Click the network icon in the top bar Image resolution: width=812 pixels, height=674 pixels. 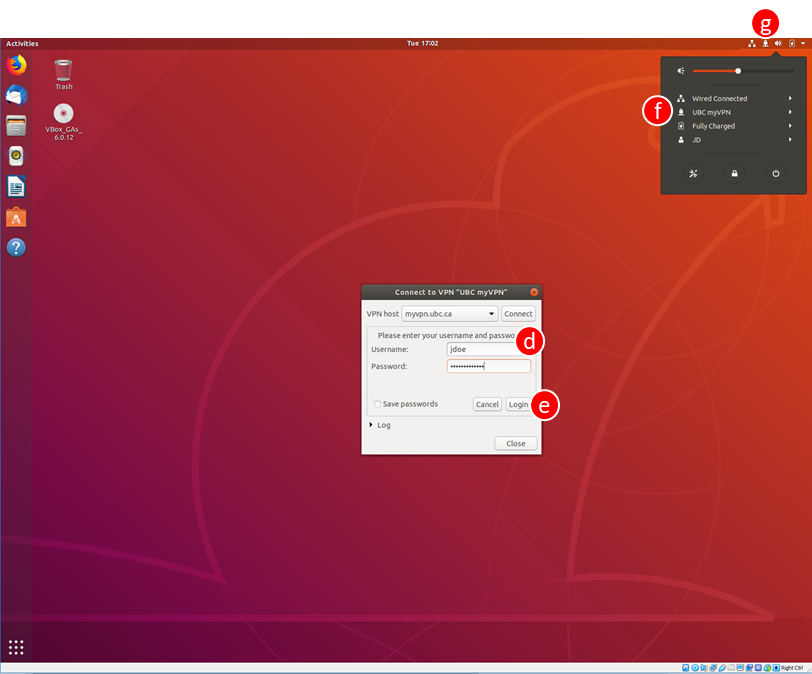tap(751, 43)
